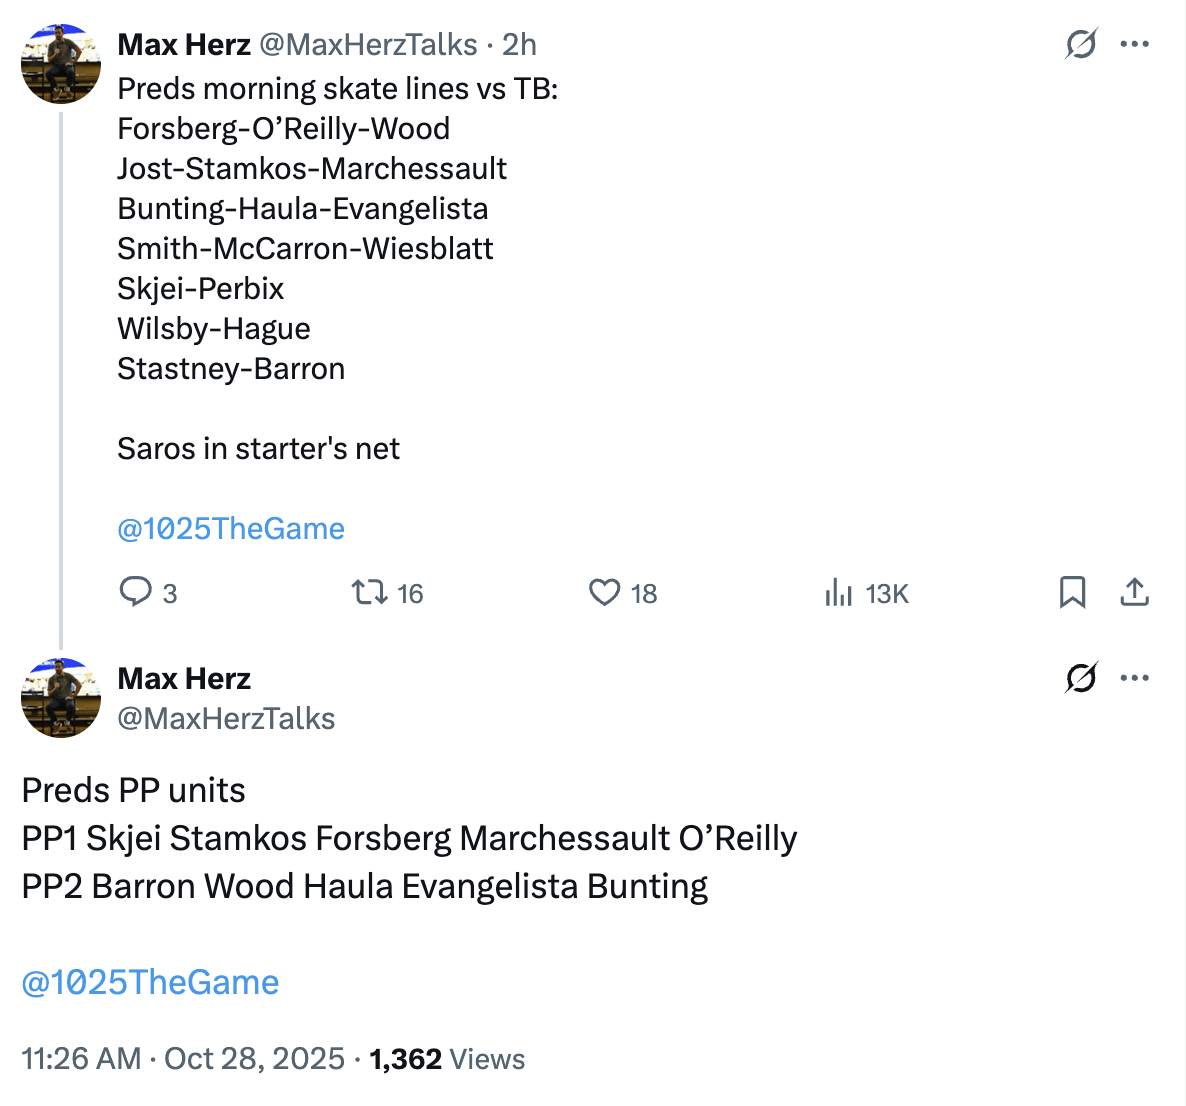Screen dimensions: 1186x1106
Task: Open Max Herz avatar on first tweet
Action: pos(61,64)
